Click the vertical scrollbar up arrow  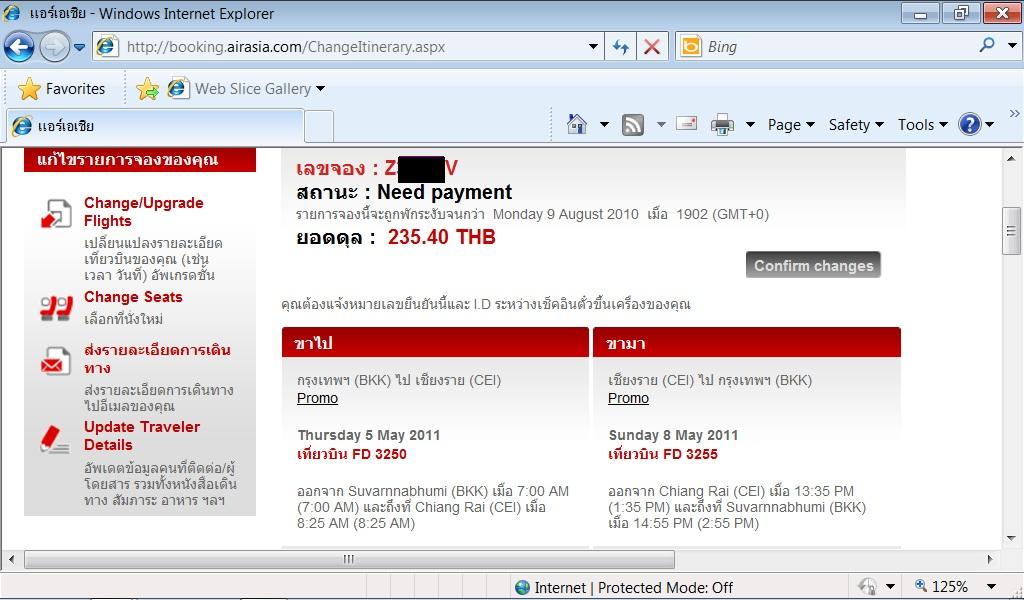coord(1011,159)
